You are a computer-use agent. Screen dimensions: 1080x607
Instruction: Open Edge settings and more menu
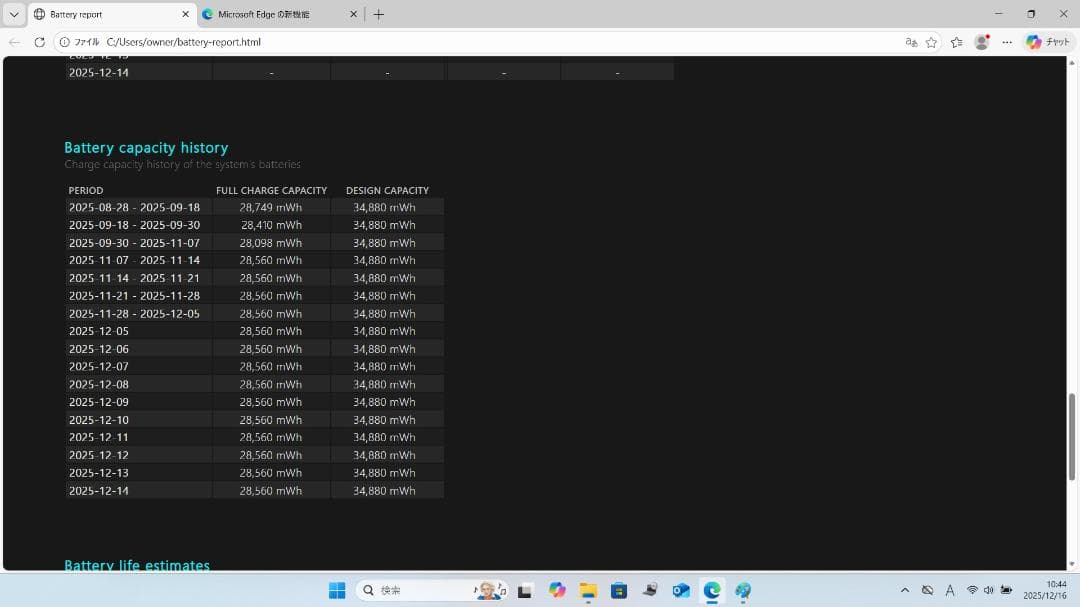click(x=1007, y=42)
